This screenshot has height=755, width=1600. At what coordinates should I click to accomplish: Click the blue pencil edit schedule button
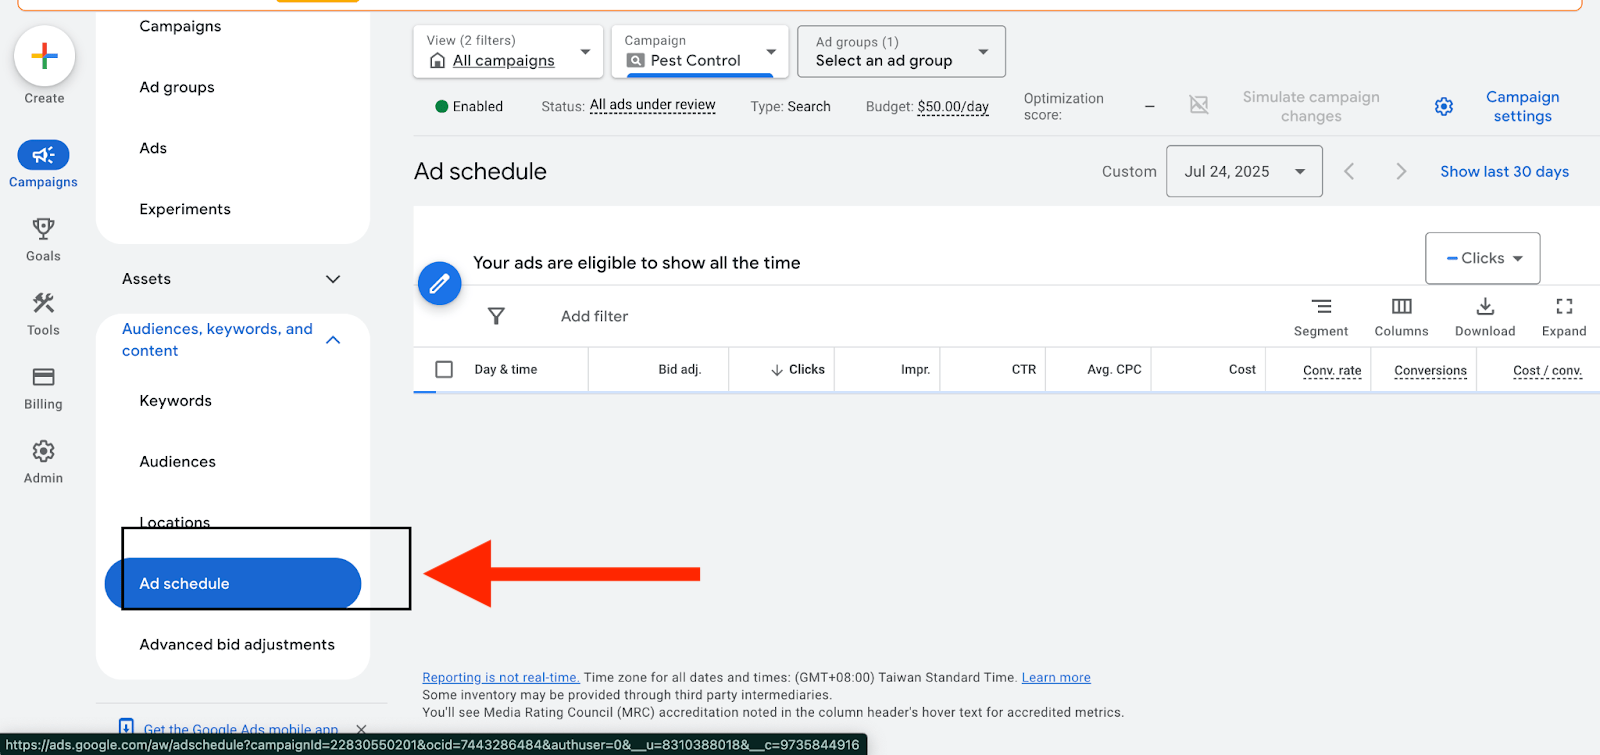click(439, 284)
